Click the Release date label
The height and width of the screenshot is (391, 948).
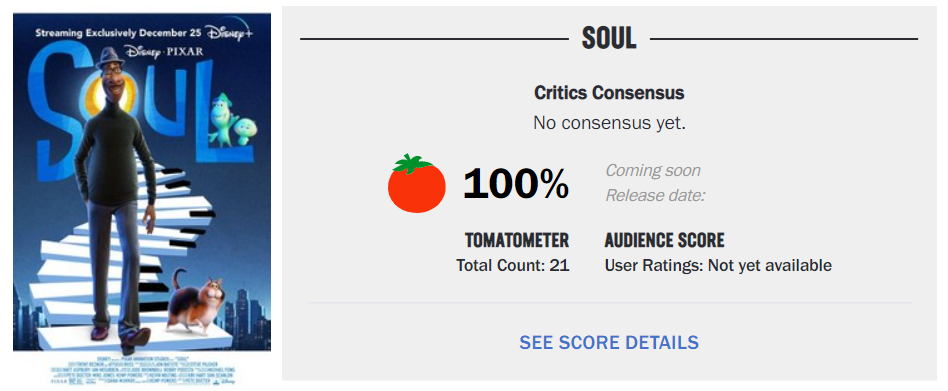(655, 196)
